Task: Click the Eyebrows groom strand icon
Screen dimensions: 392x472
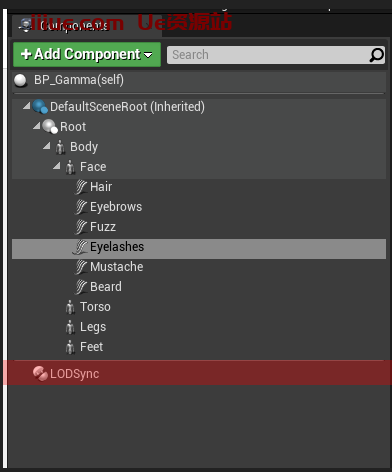Action: [x=81, y=207]
